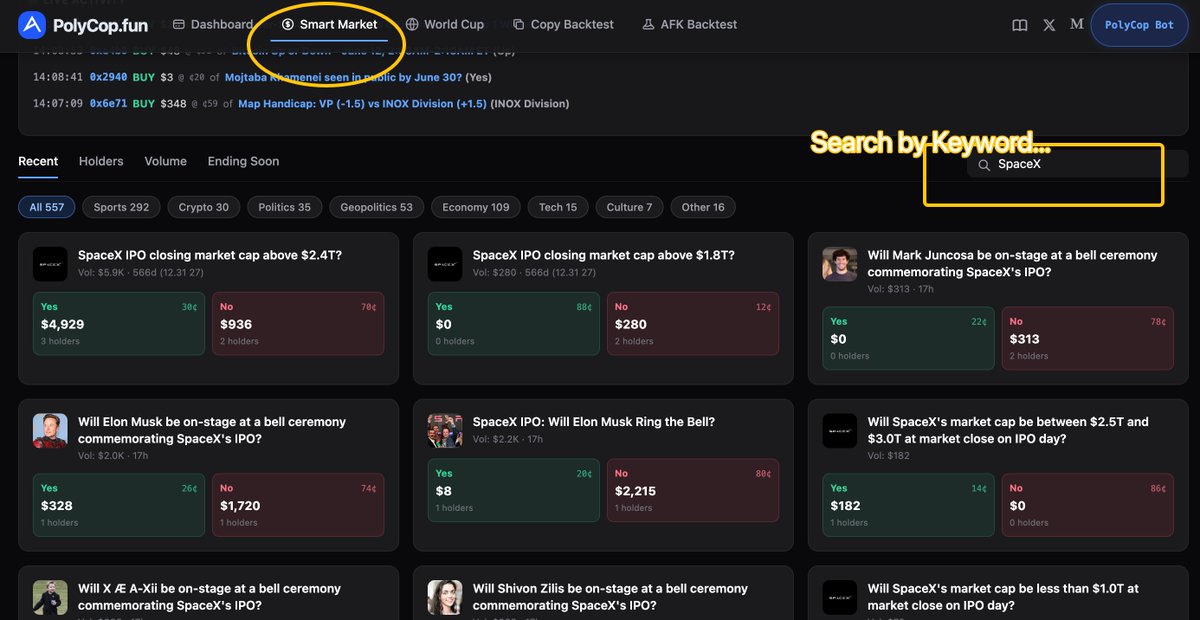This screenshot has width=1200, height=620.
Task: Open the Dashboard tab
Action: pos(213,24)
